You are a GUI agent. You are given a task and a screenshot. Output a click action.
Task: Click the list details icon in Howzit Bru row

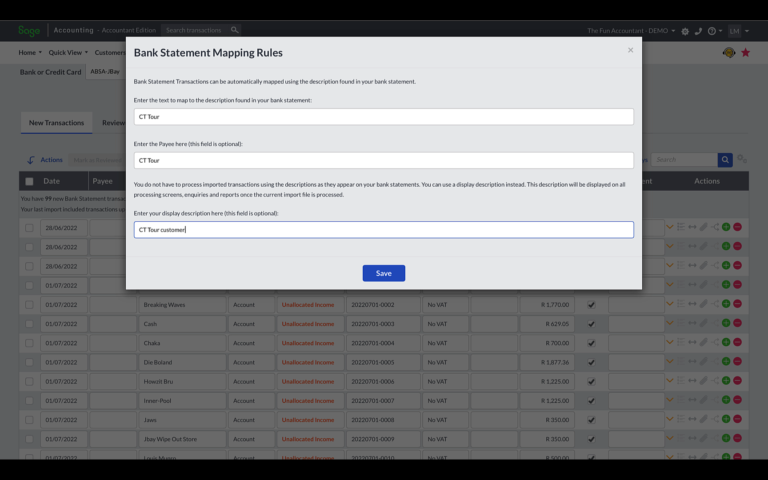tap(681, 381)
